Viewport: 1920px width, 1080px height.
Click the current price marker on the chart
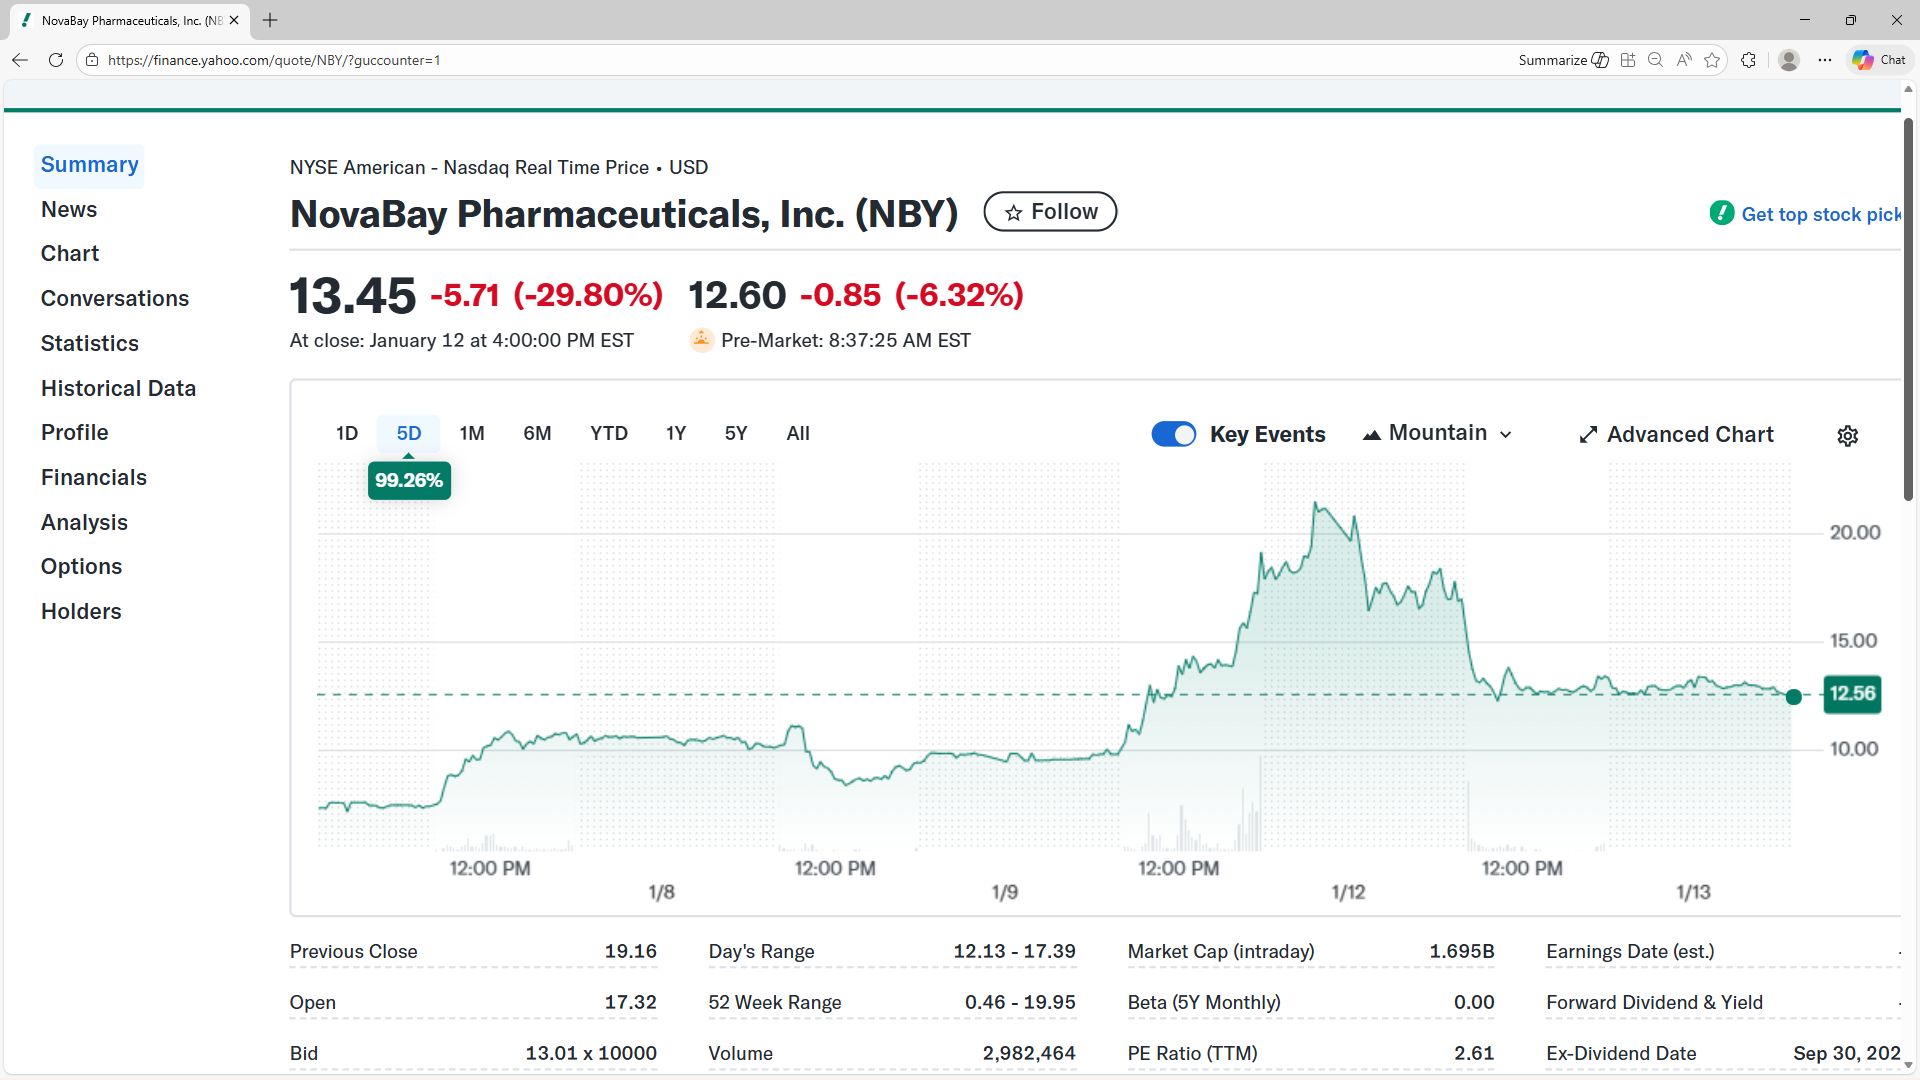(1795, 697)
